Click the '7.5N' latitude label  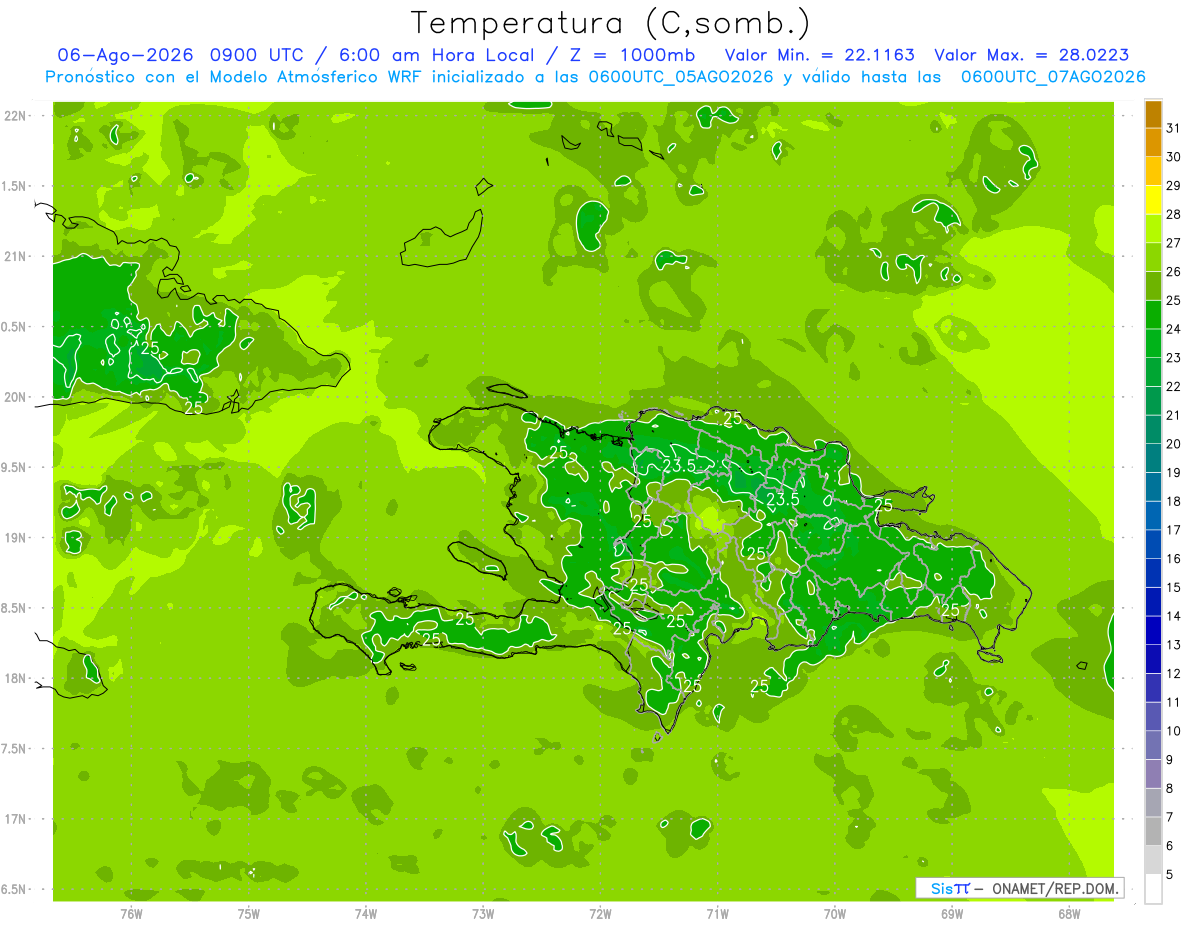pyautogui.click(x=15, y=749)
